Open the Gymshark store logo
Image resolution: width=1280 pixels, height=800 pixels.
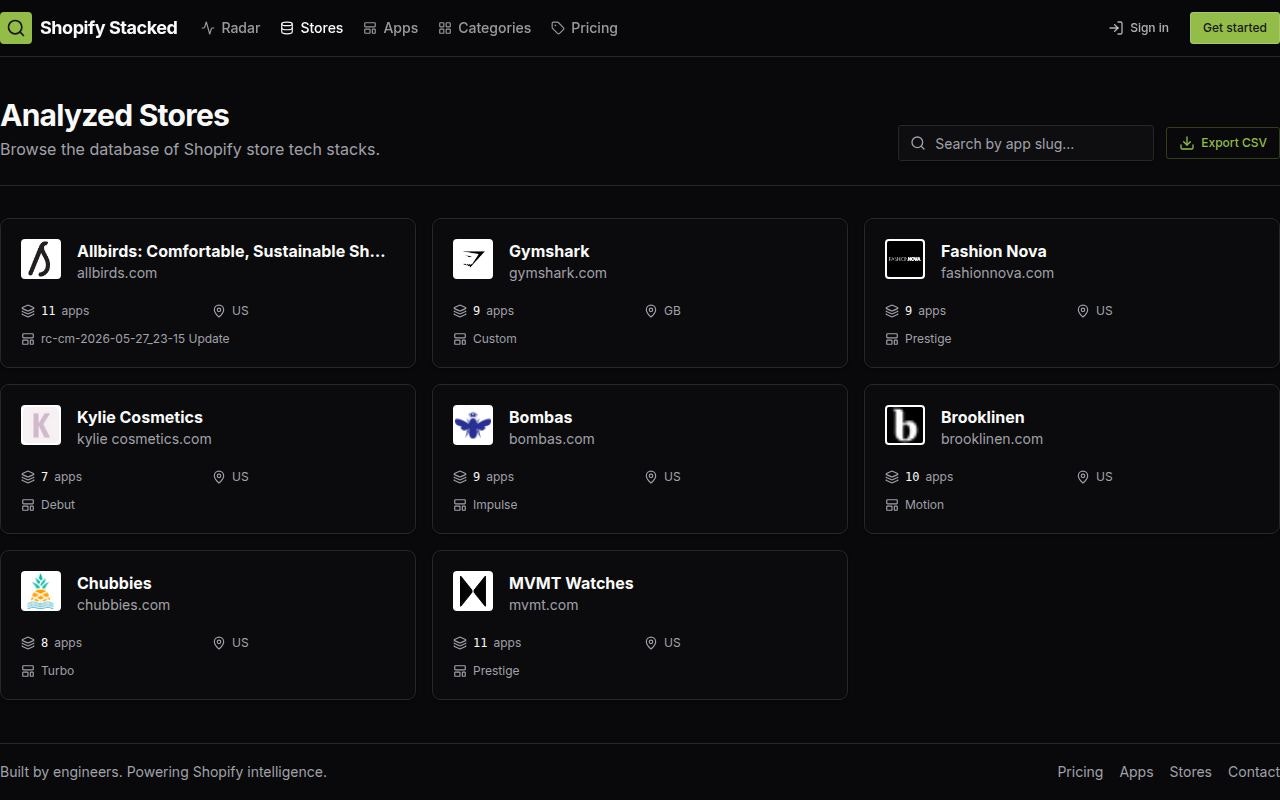click(x=473, y=259)
